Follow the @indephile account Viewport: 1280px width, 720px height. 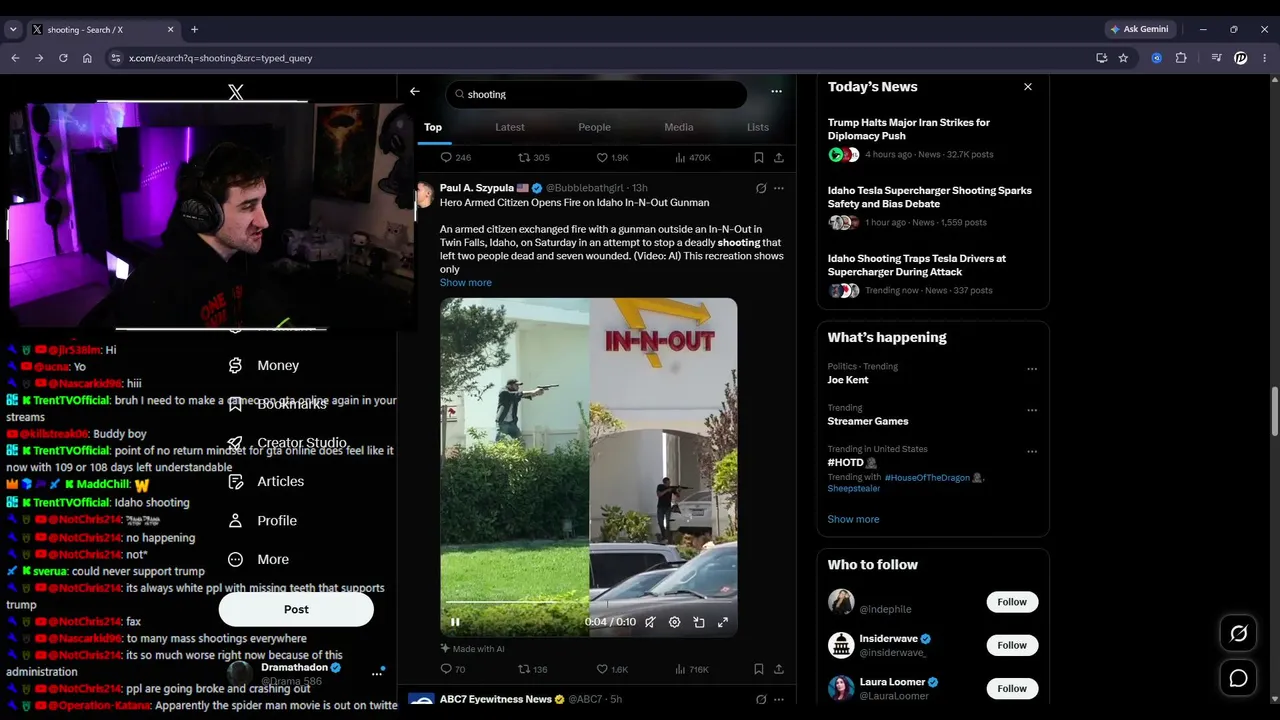tap(1012, 602)
